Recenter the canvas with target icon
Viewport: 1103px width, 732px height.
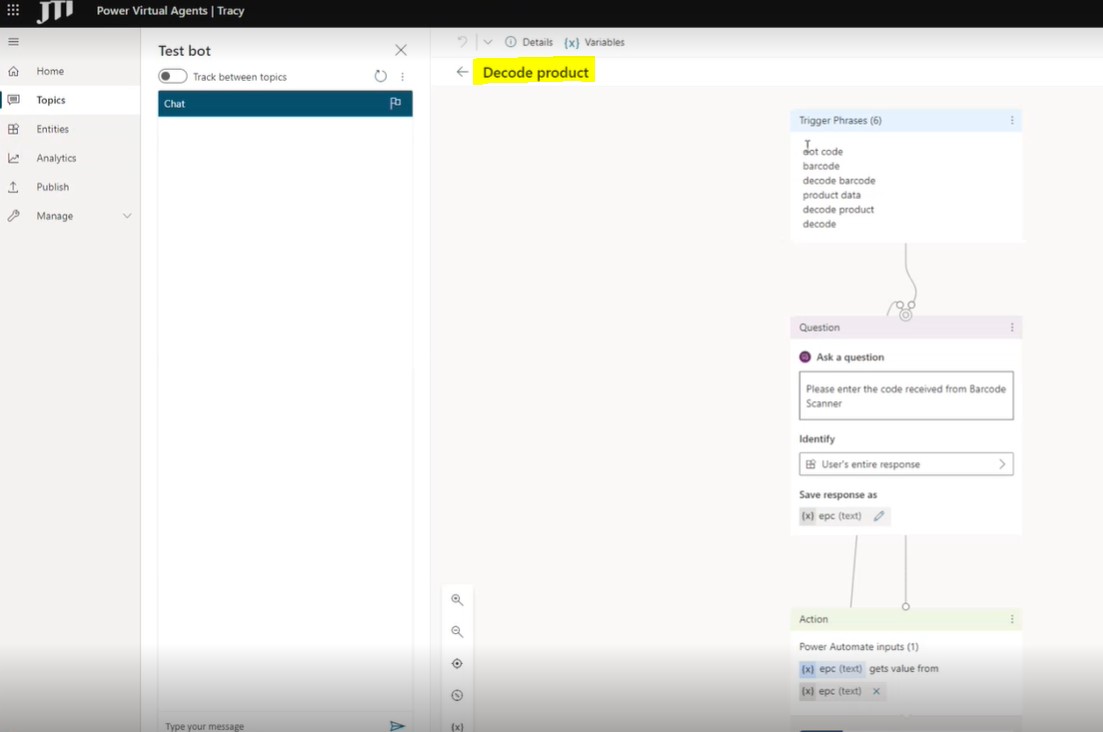click(457, 663)
